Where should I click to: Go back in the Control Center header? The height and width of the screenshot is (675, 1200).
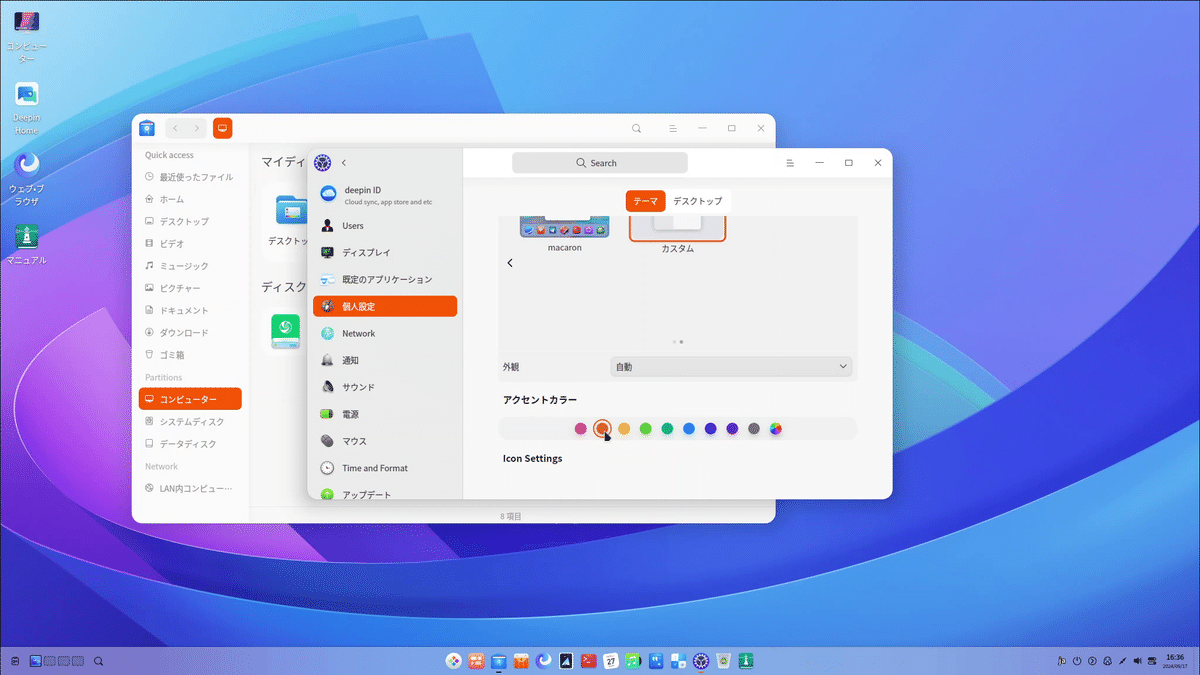pyautogui.click(x=344, y=163)
